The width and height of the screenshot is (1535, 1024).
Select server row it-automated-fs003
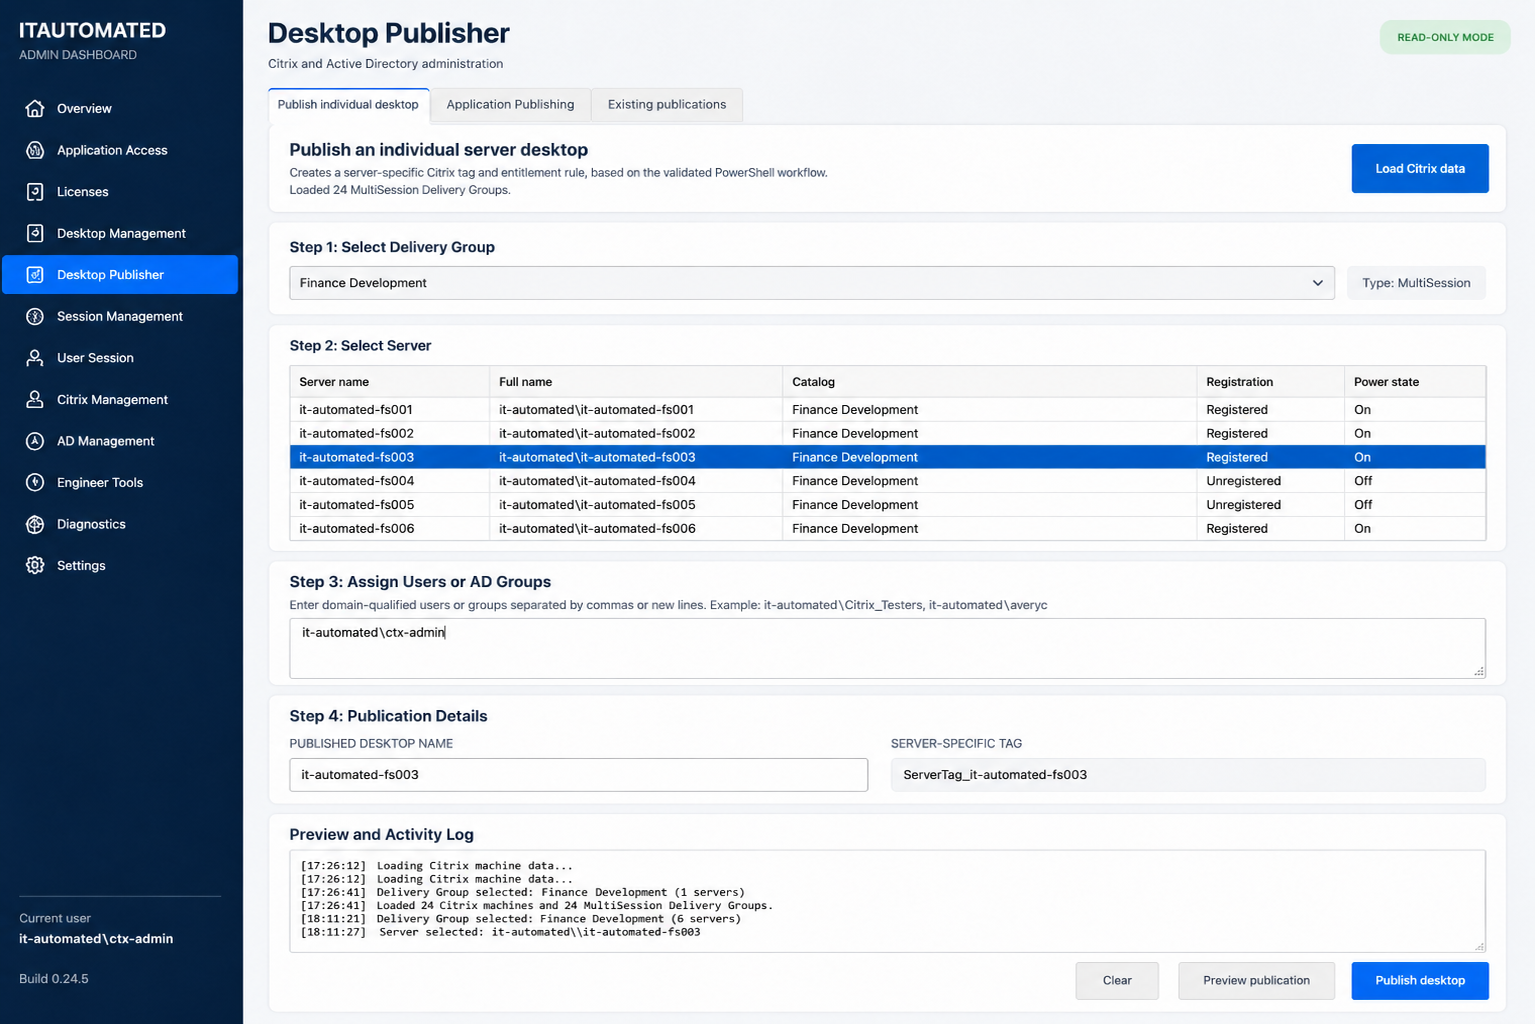(x=887, y=457)
